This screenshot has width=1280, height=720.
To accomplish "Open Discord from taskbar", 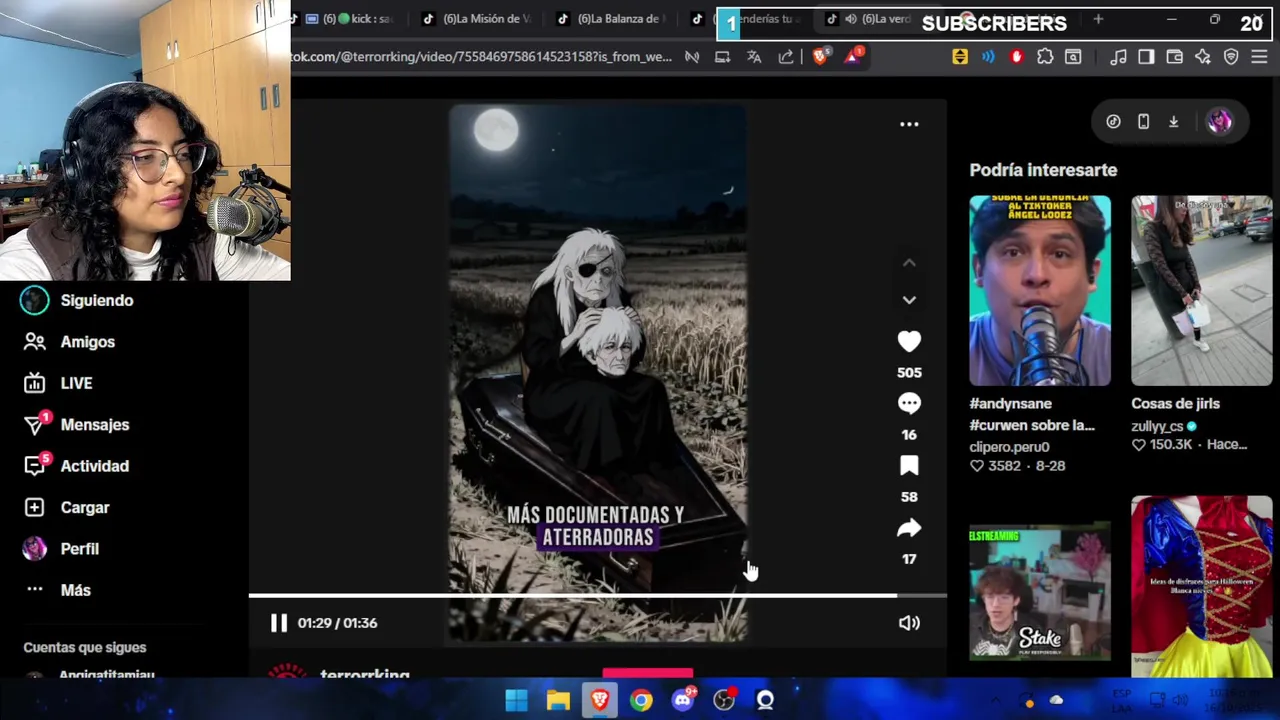I will [x=683, y=700].
